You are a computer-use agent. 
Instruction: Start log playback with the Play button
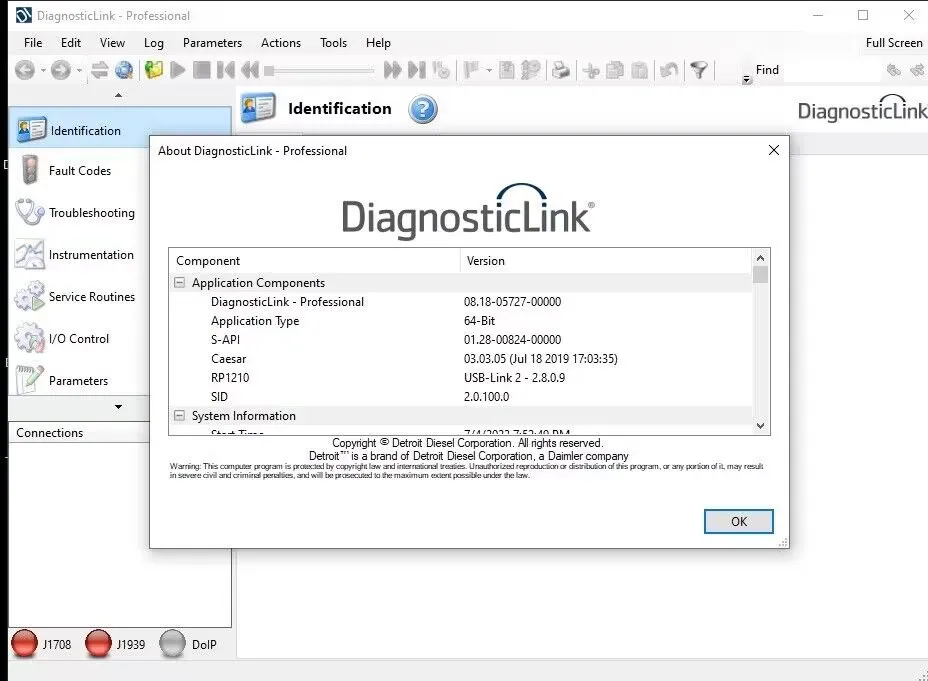tap(178, 70)
